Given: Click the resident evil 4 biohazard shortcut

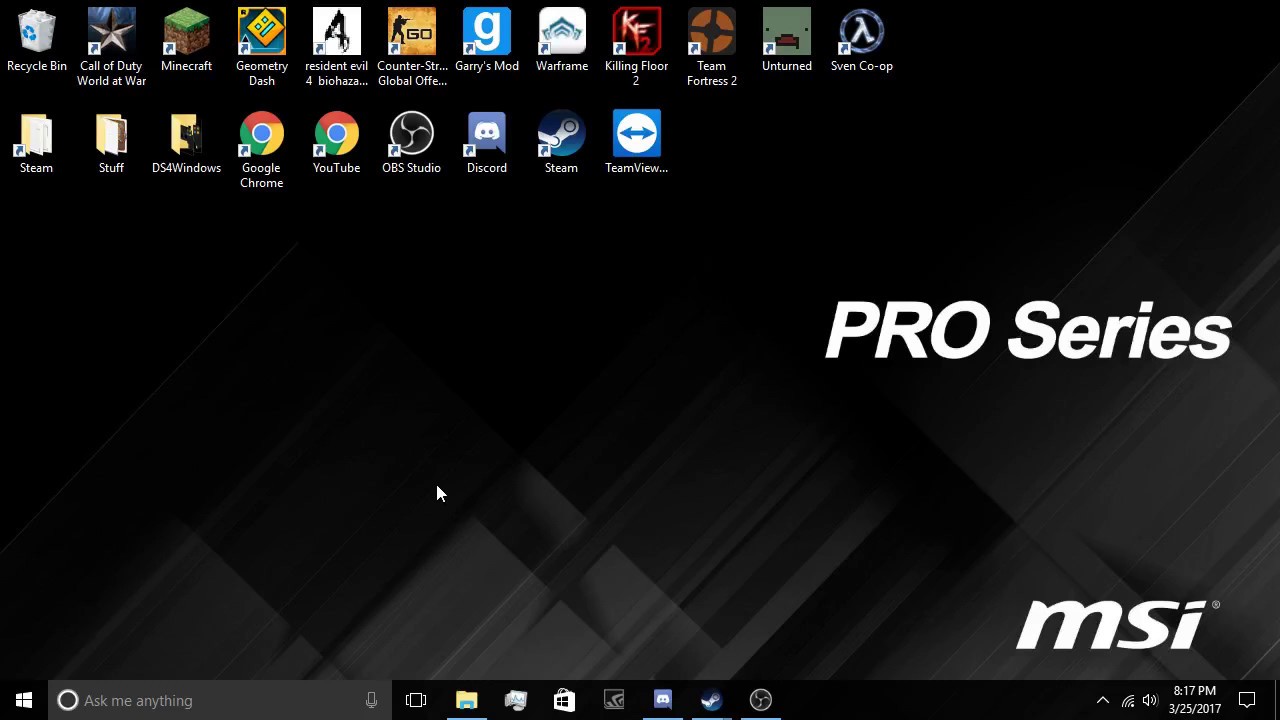Looking at the screenshot, I should click(336, 48).
